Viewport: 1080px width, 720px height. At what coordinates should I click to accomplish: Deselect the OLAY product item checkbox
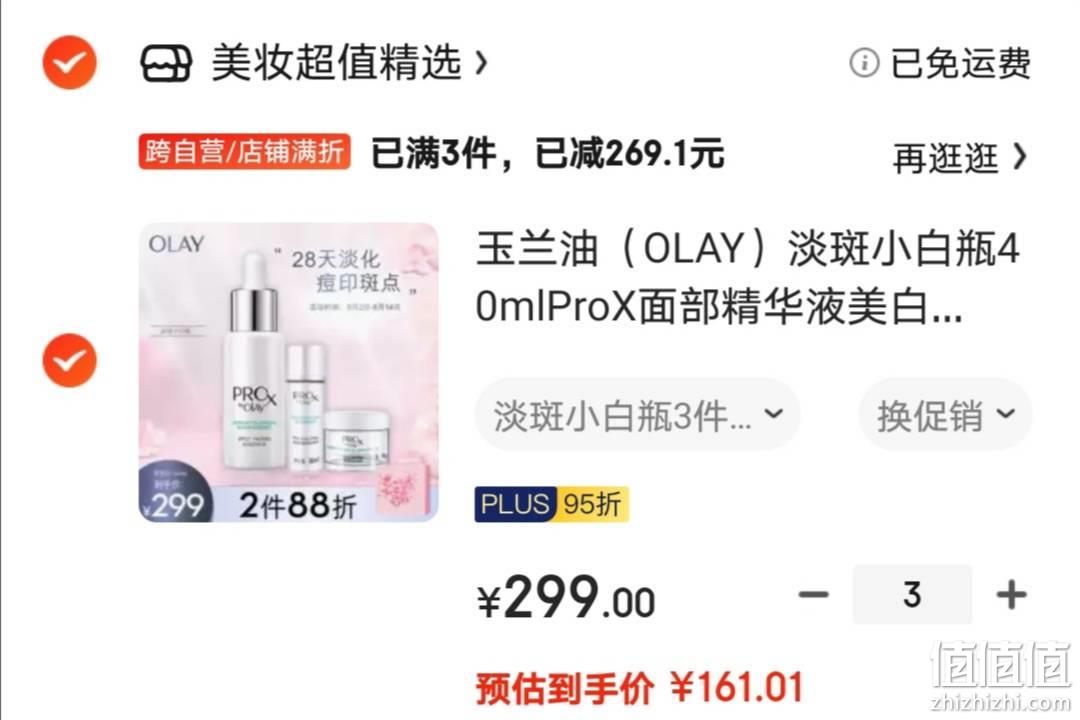(x=70, y=360)
